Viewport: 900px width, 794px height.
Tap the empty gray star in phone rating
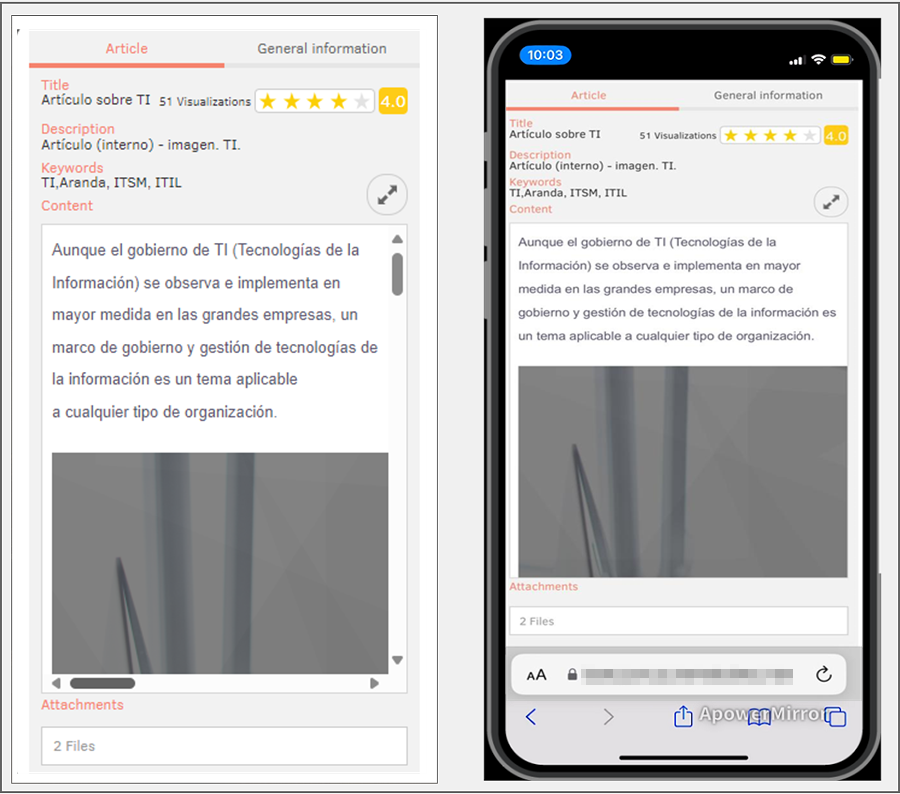pos(809,135)
